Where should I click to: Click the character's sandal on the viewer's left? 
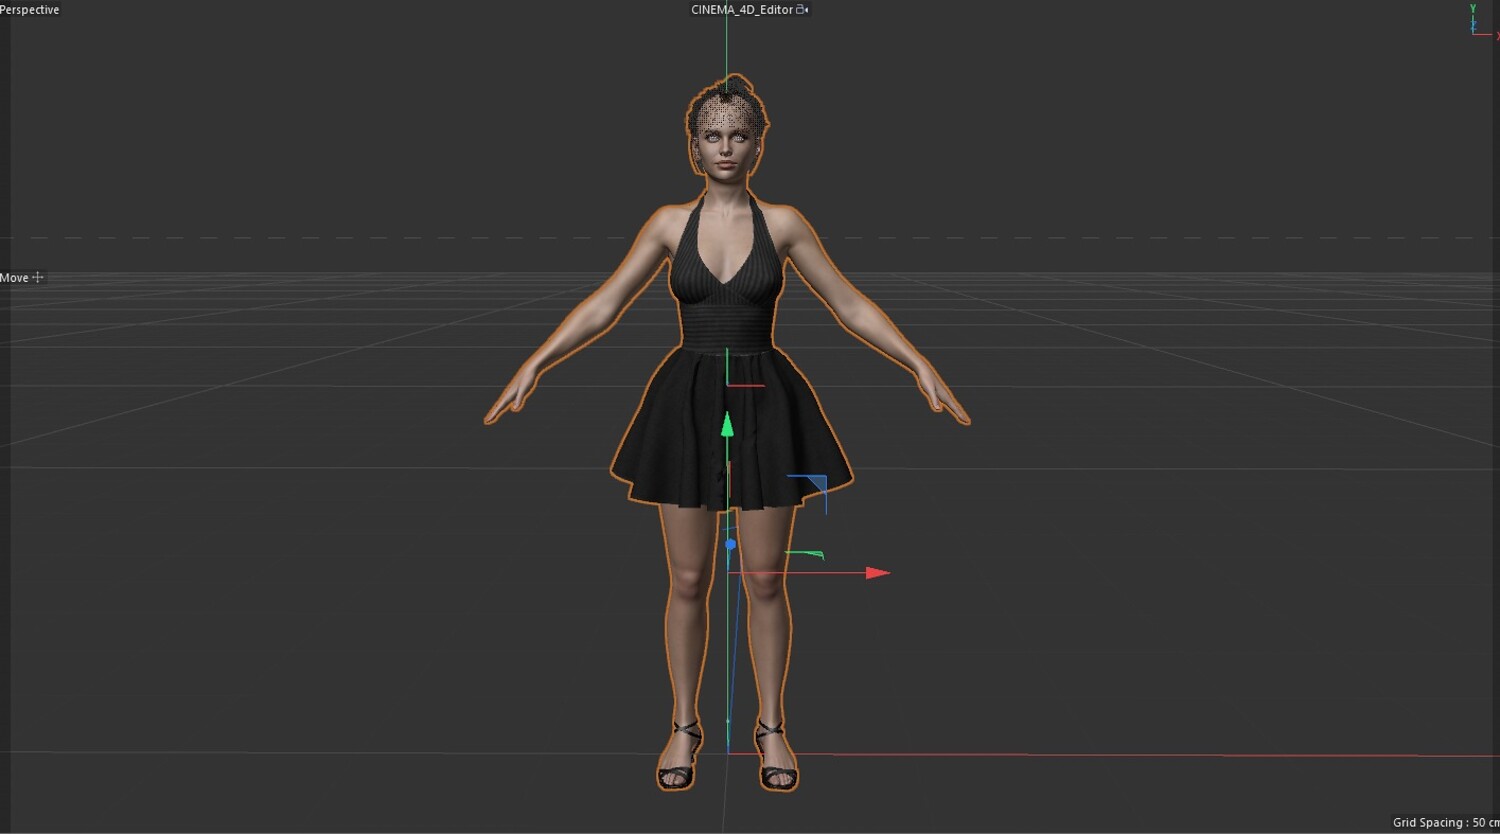pos(679,756)
